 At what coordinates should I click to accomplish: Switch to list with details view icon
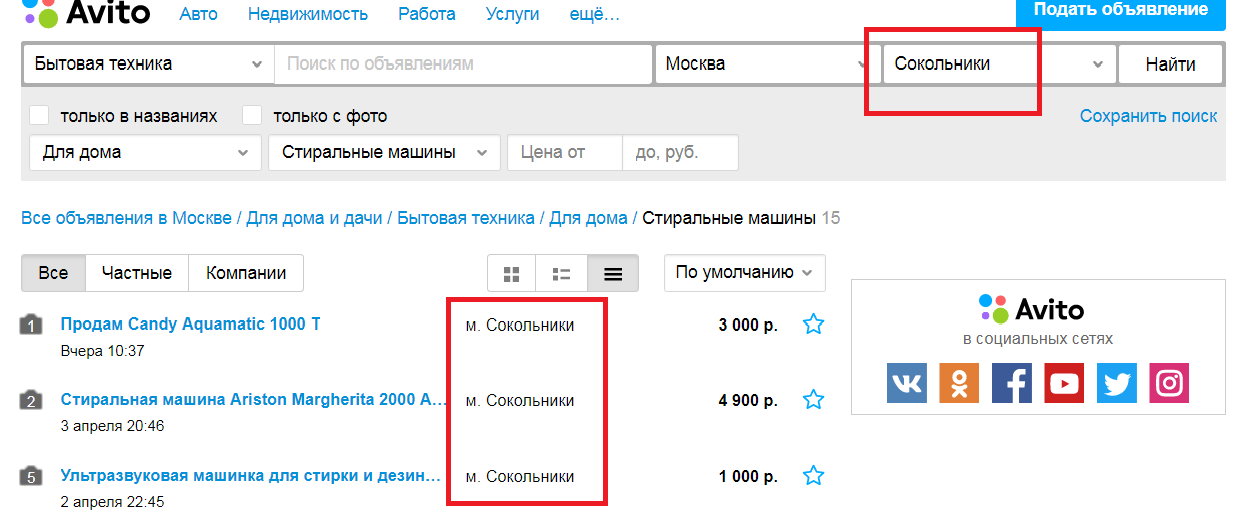tap(562, 273)
